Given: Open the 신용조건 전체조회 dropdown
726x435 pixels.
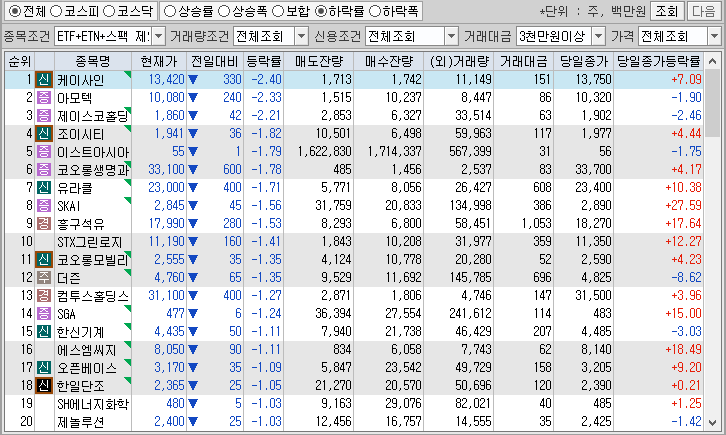Looking at the screenshot, I should click(x=451, y=36).
